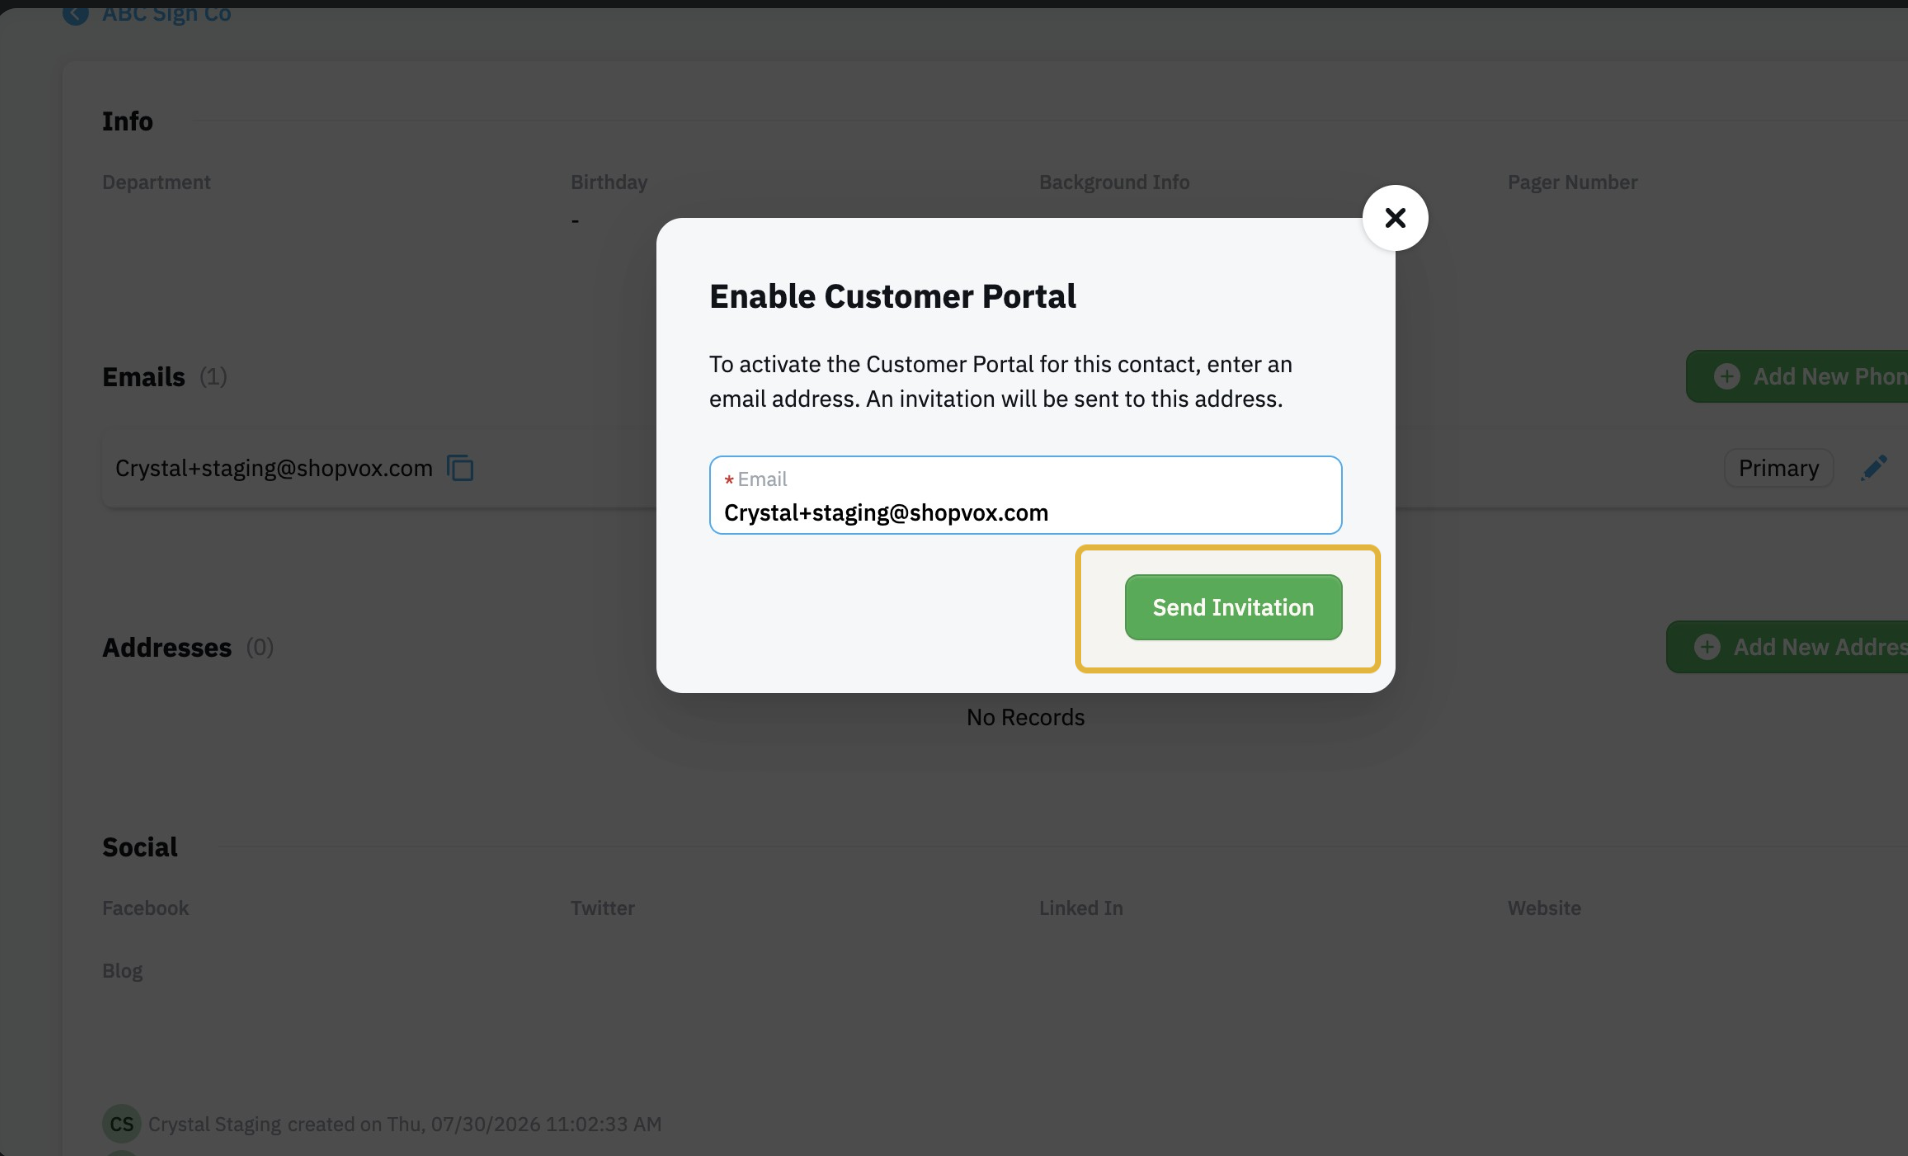The image size is (1908, 1156).
Task: Copy the email address using copy icon
Action: (460, 468)
